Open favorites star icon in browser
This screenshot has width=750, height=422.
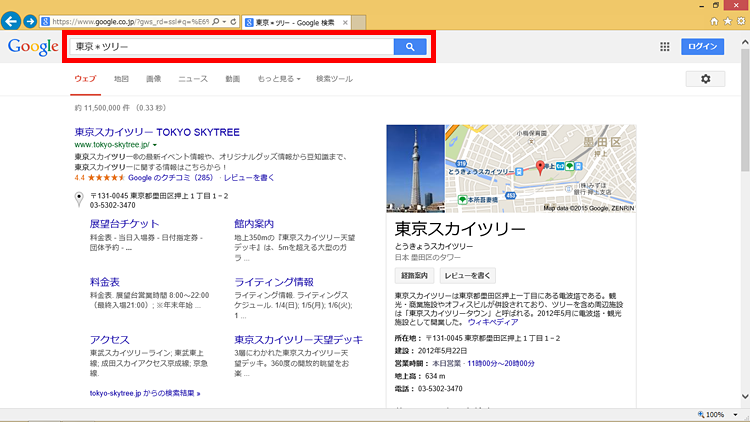[728, 20]
